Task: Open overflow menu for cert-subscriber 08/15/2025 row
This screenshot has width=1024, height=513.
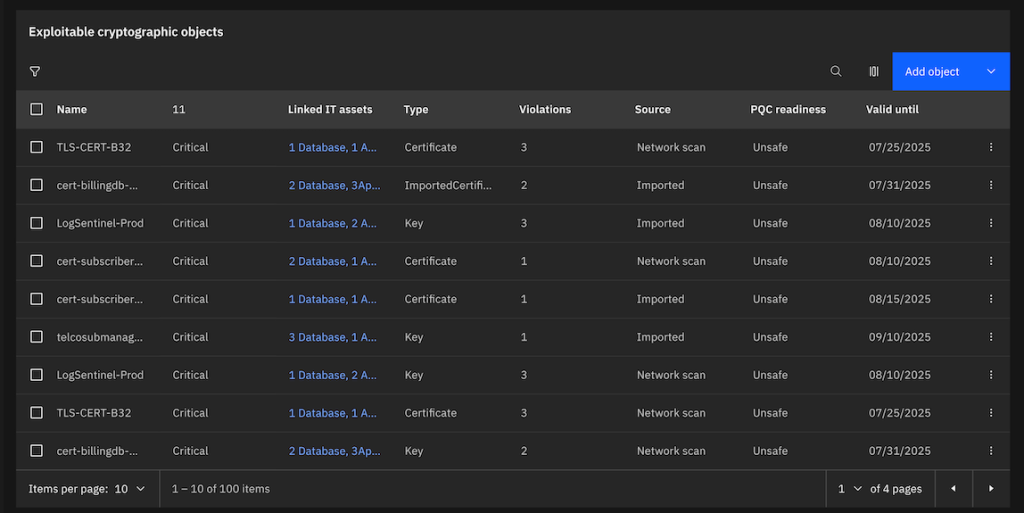Action: (991, 299)
